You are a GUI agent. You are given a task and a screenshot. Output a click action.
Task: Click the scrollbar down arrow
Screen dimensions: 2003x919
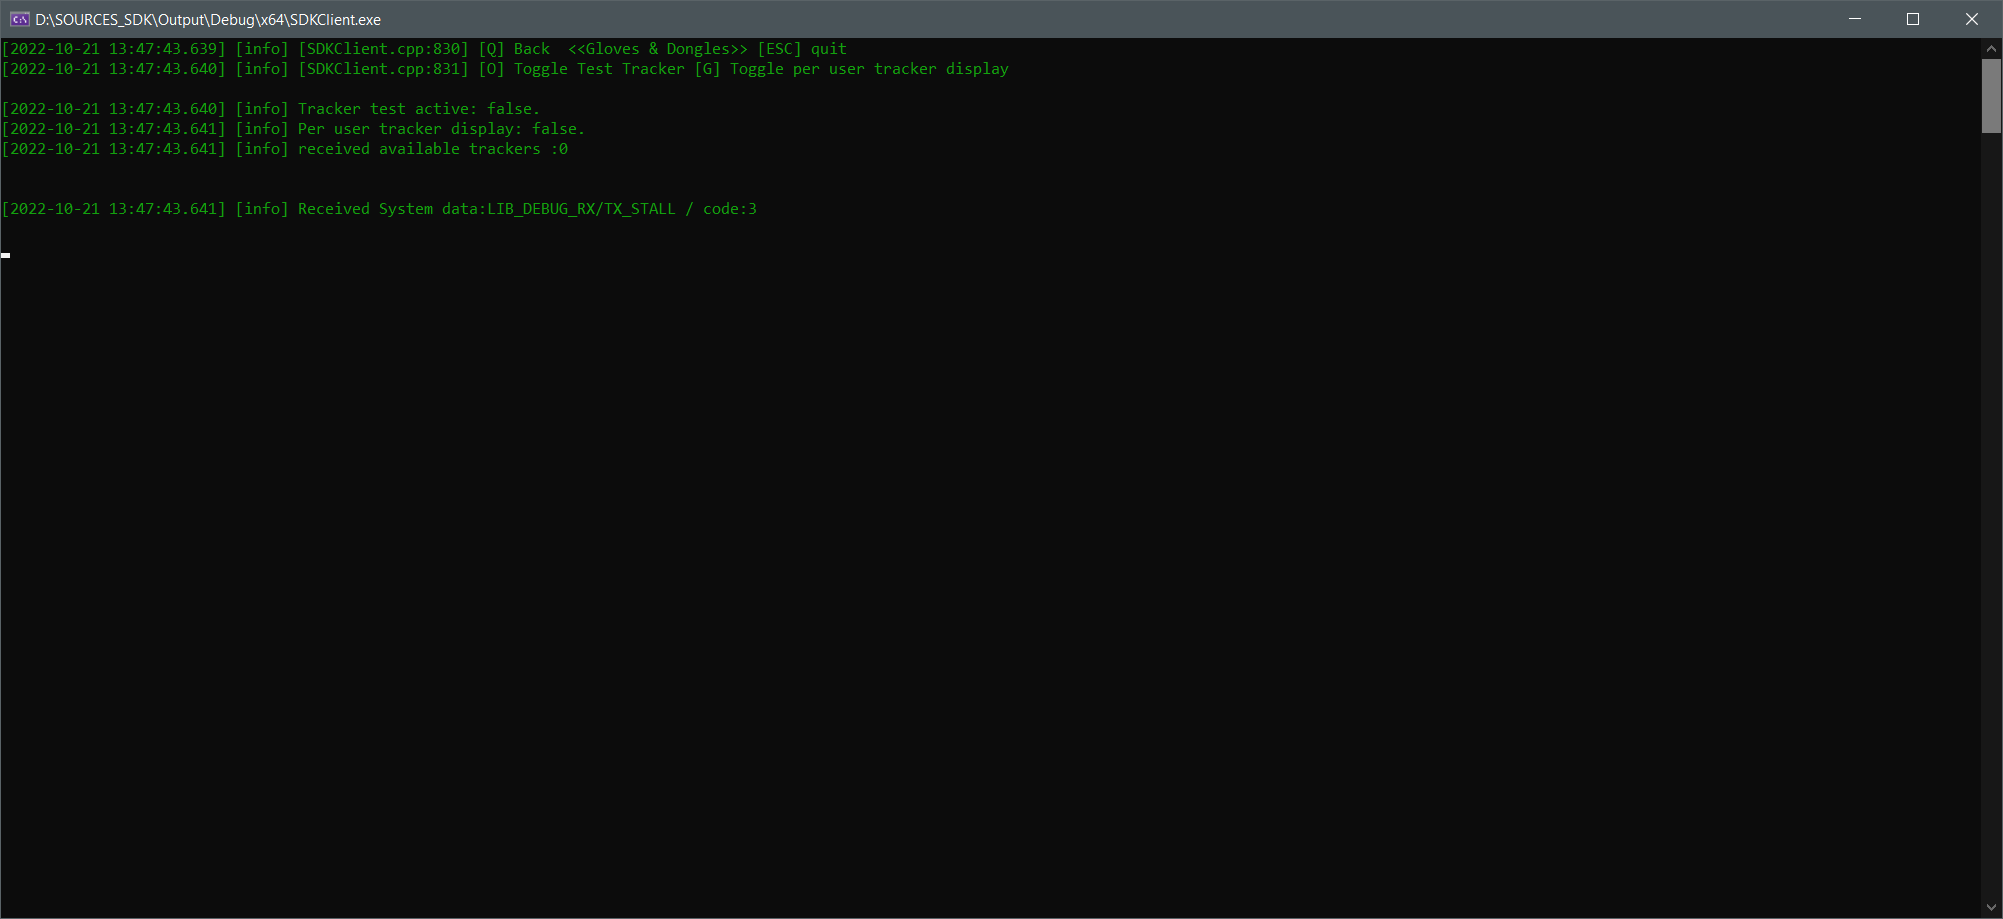pyautogui.click(x=1991, y=908)
